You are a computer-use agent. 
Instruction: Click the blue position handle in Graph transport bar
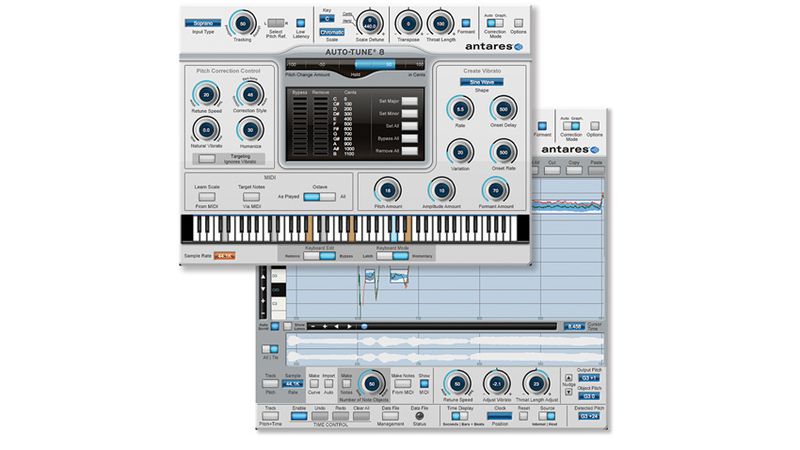point(364,326)
